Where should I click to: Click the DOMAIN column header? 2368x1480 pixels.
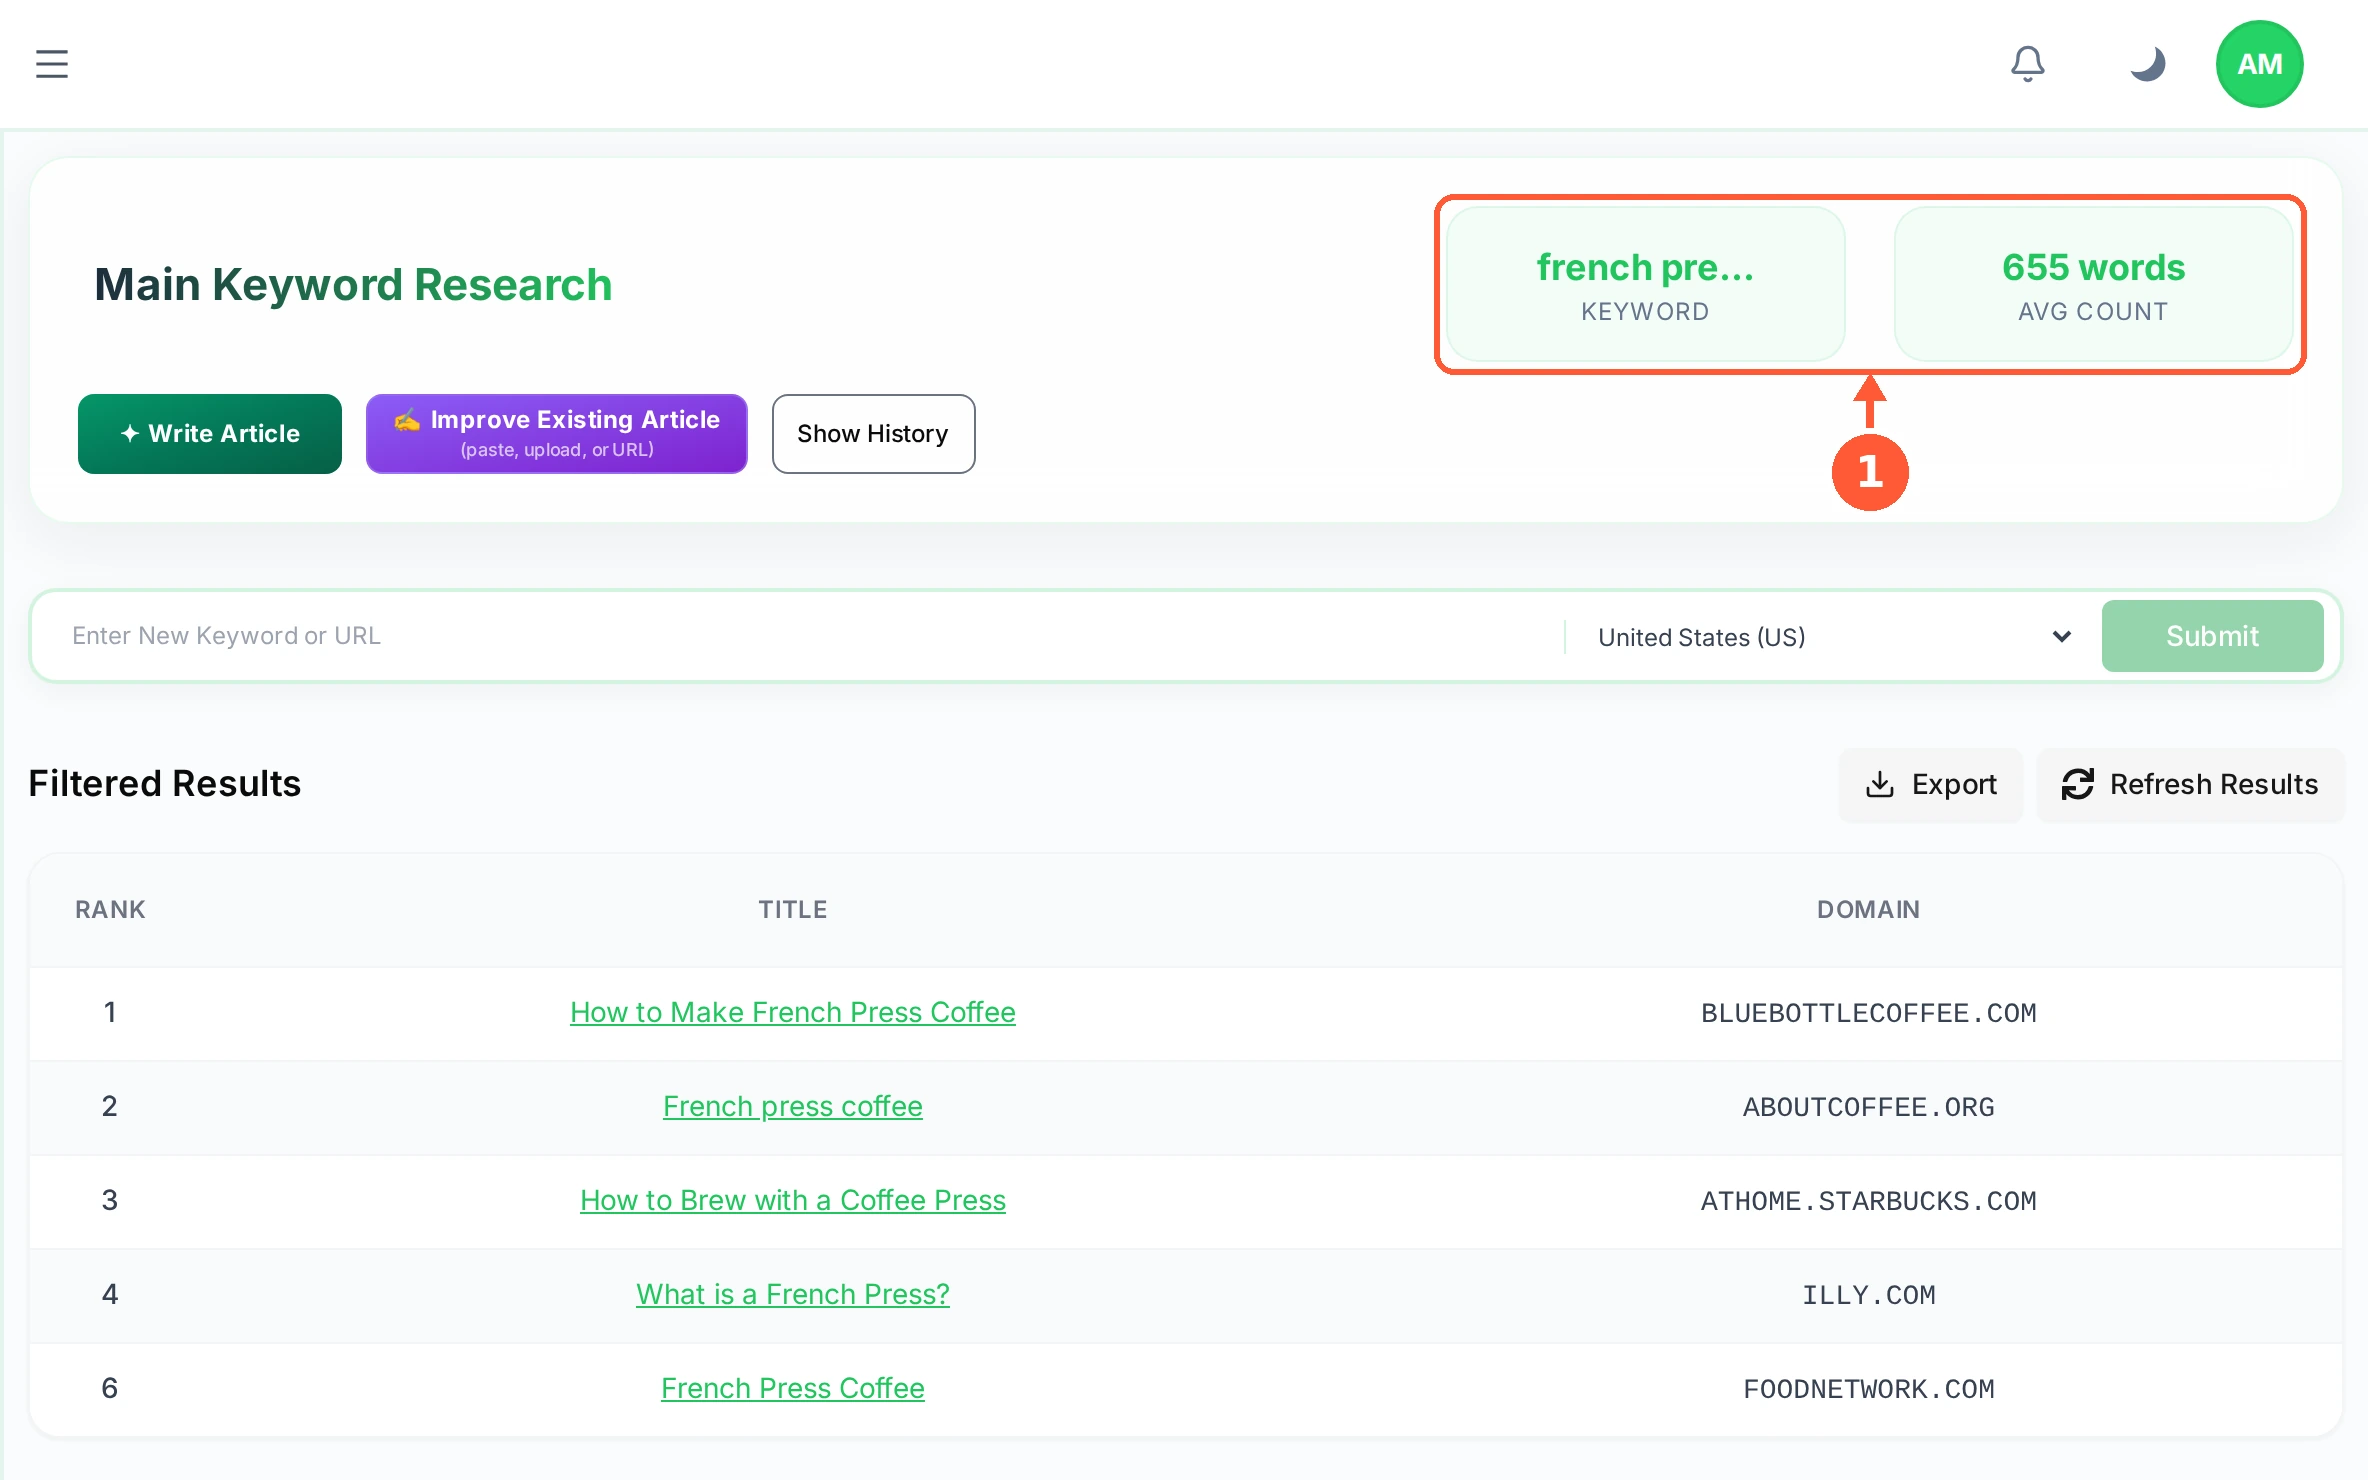point(1868,909)
